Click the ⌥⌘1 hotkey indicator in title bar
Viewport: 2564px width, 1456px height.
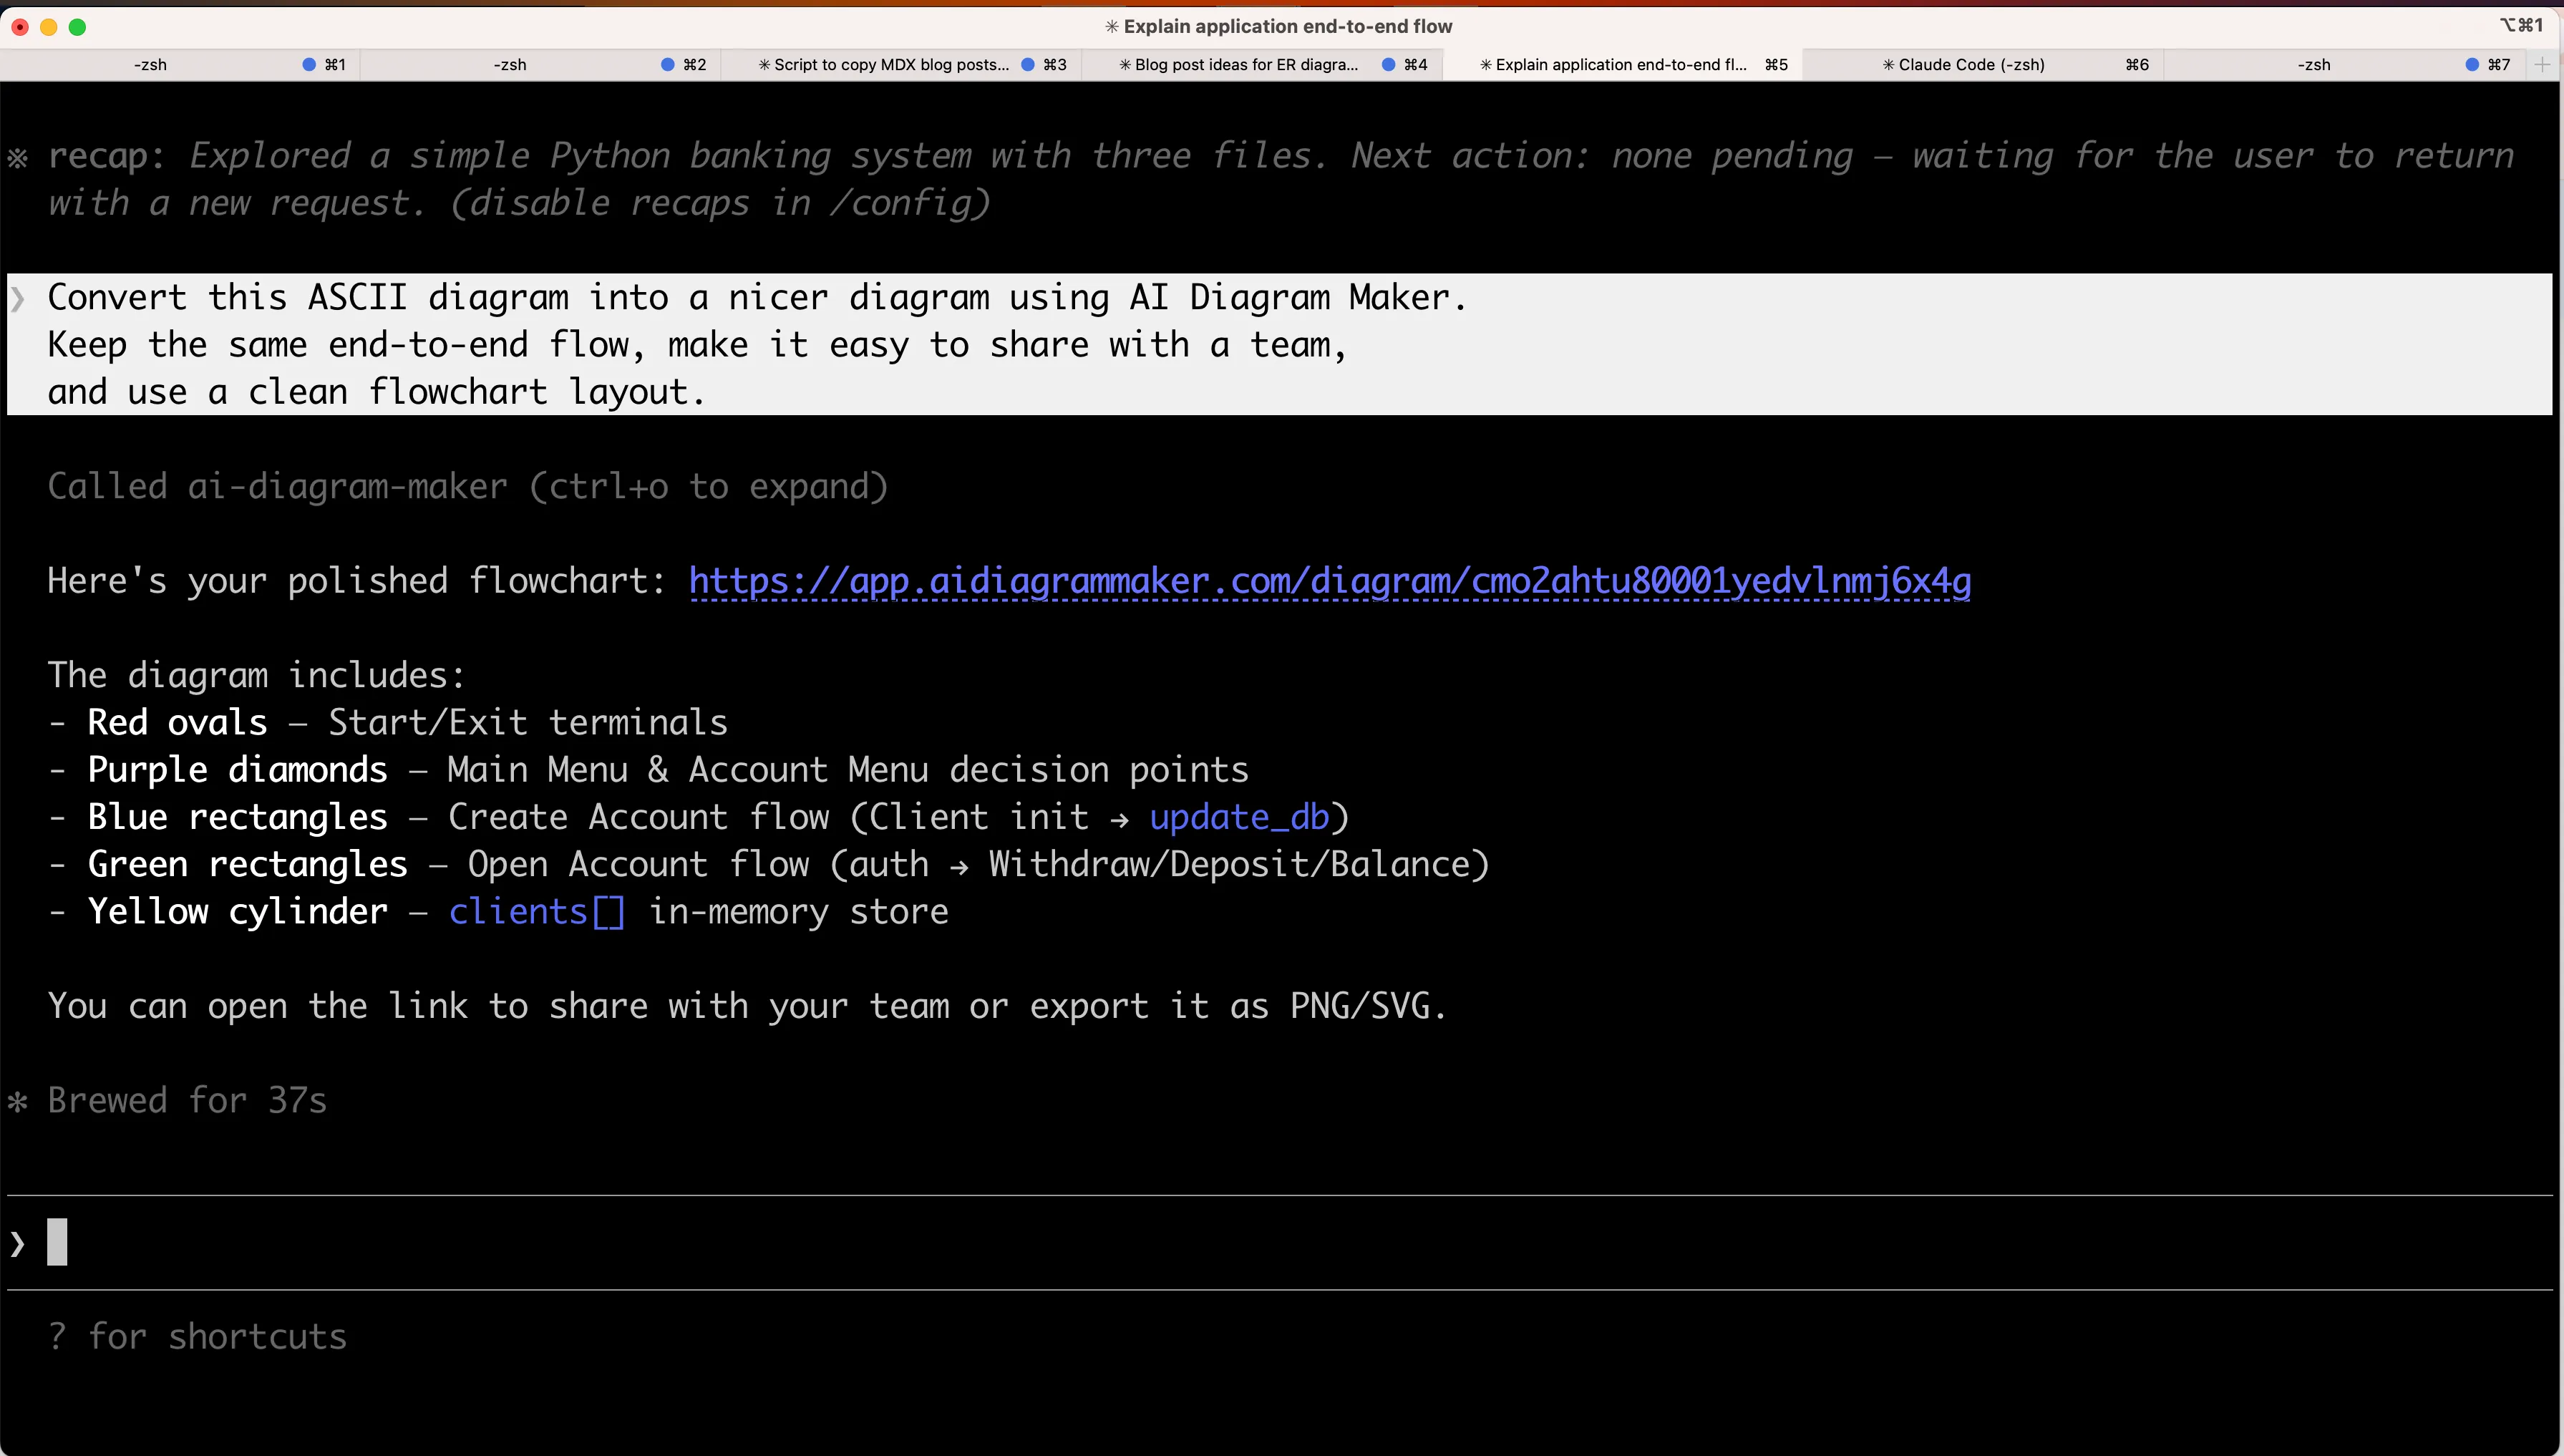(2520, 25)
